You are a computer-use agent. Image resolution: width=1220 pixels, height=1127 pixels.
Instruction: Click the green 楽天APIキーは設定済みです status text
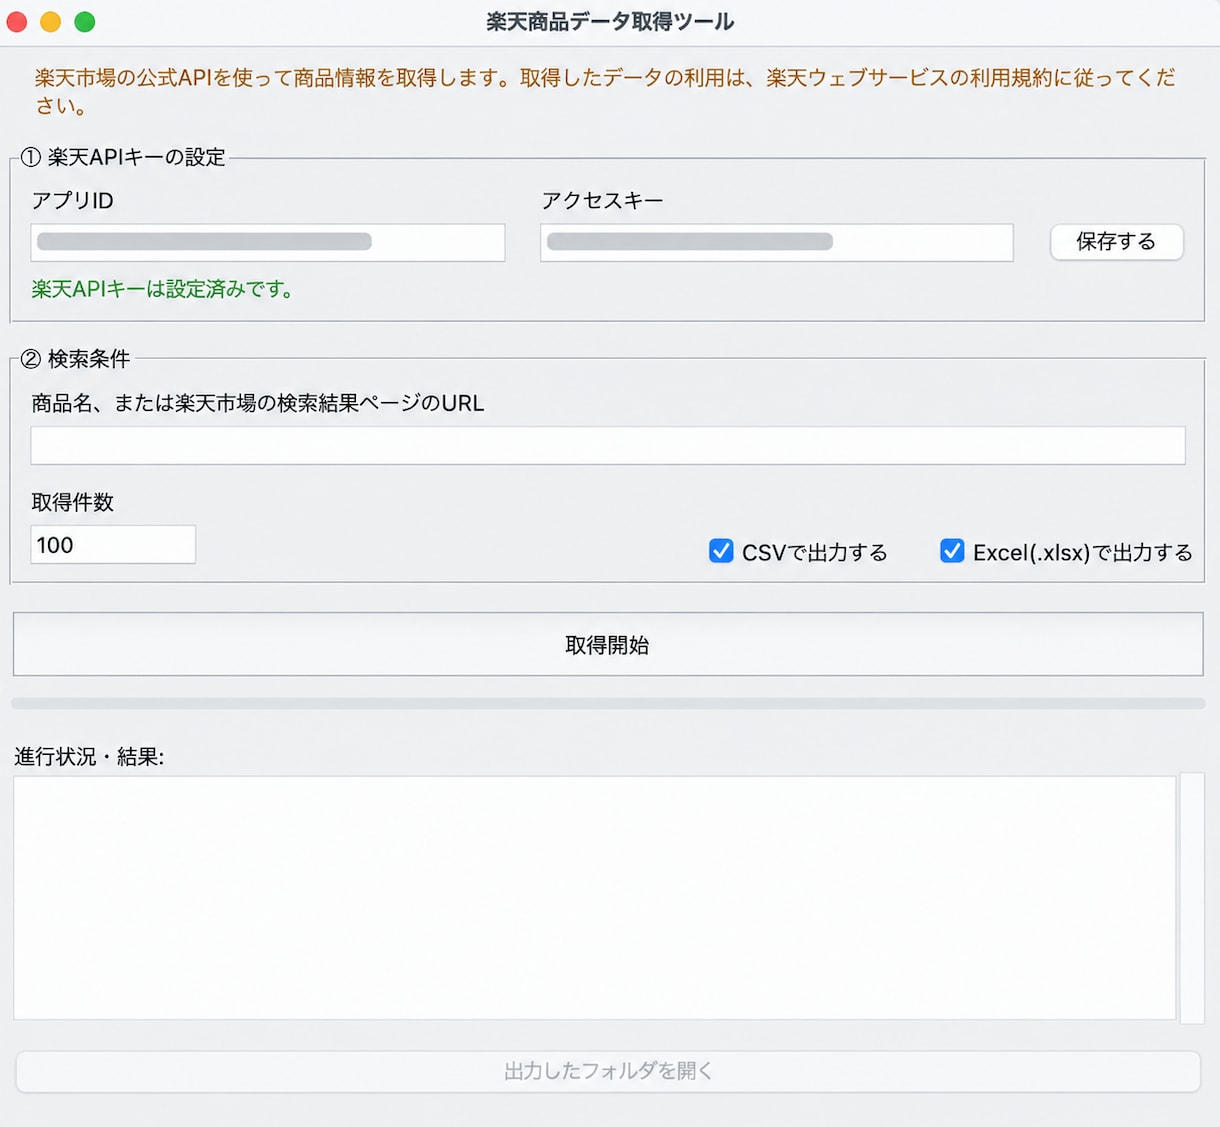[x=163, y=290]
